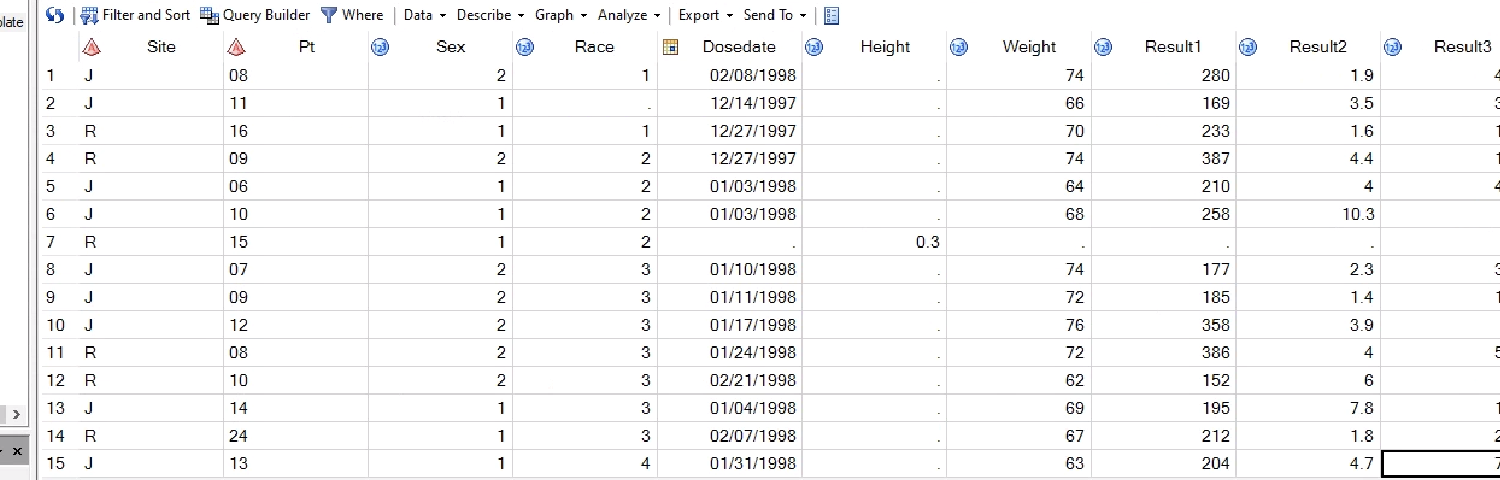Click the numeric type icon beside Sex
The width and height of the screenshot is (1500, 480).
pyautogui.click(x=380, y=47)
